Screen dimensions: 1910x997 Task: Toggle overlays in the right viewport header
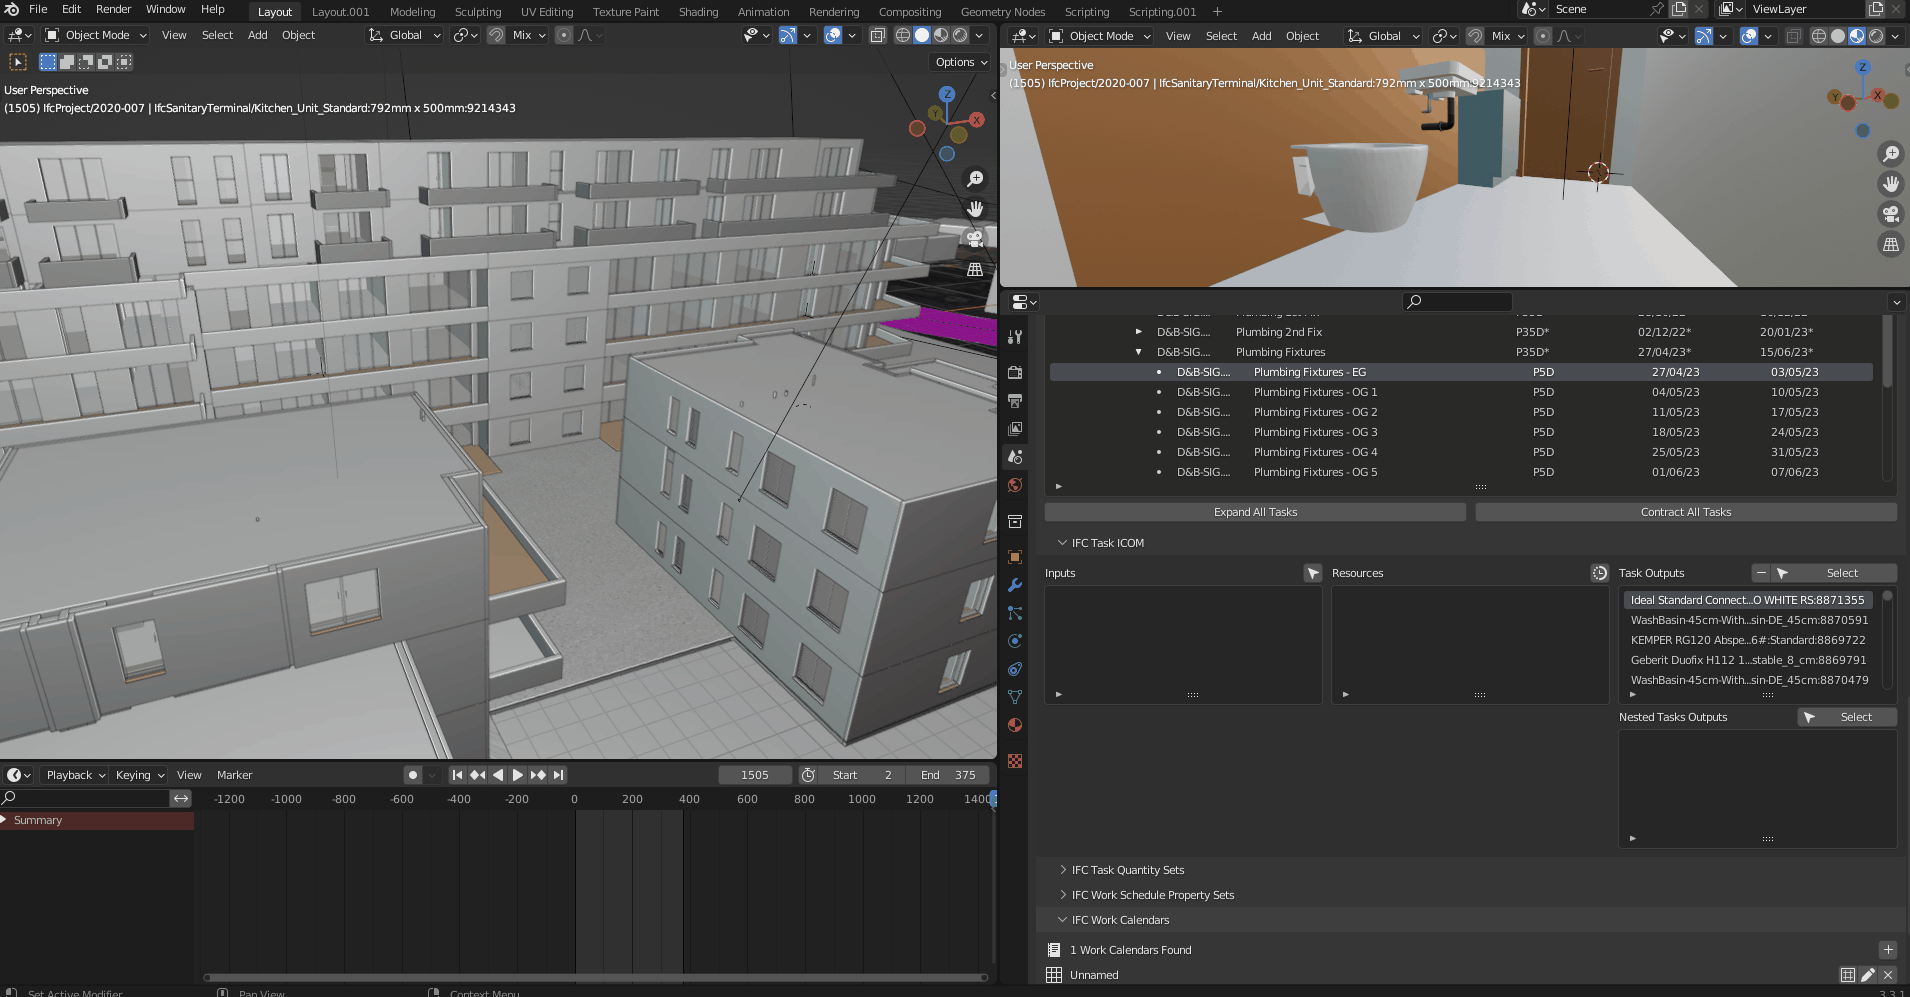(x=1749, y=36)
